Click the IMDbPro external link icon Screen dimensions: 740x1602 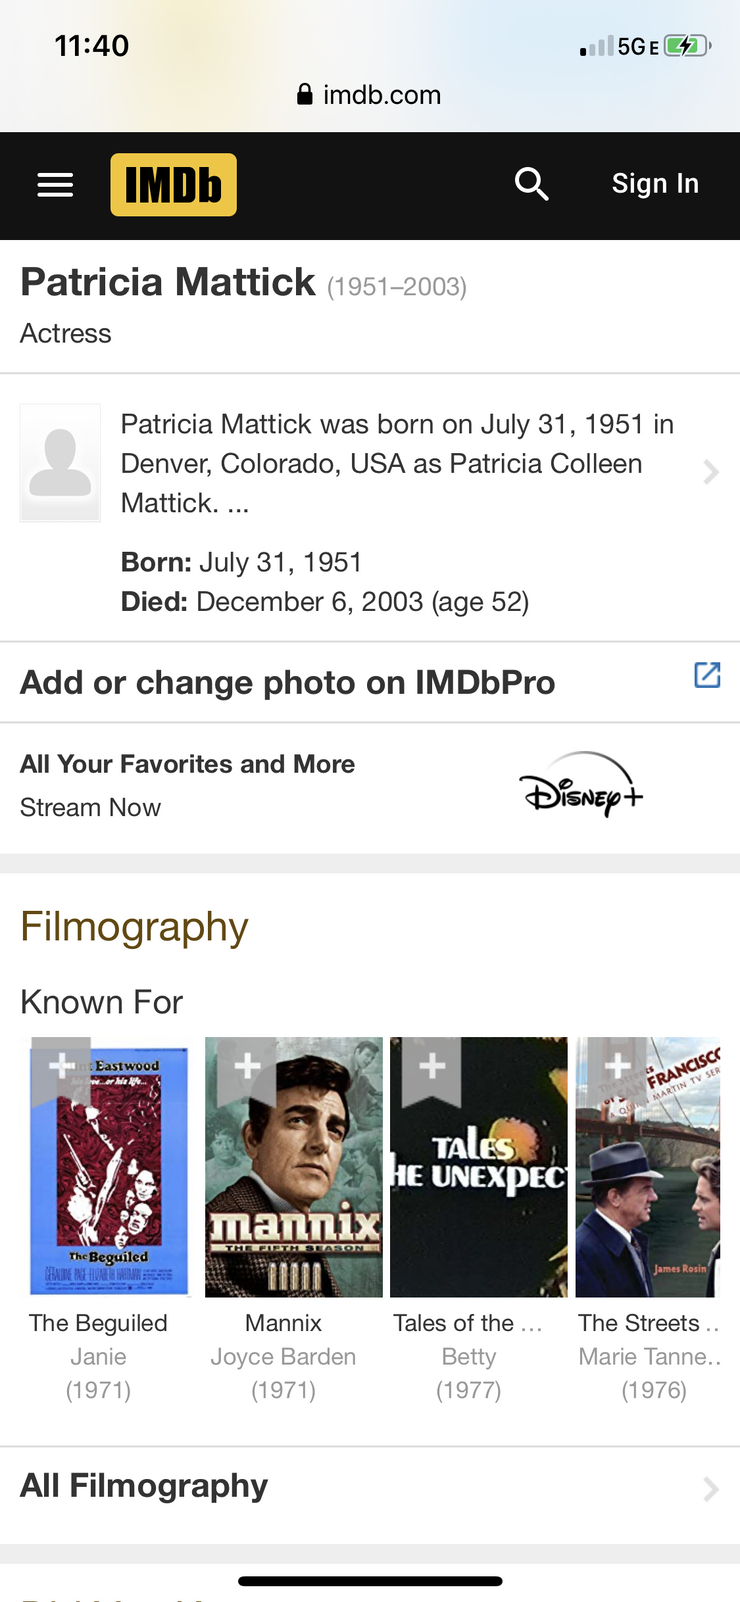[x=707, y=675]
